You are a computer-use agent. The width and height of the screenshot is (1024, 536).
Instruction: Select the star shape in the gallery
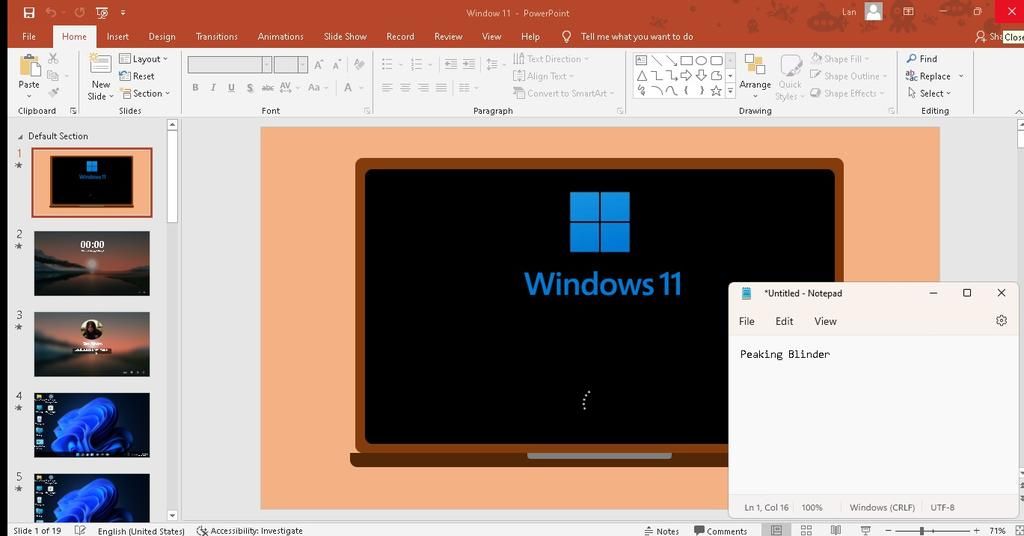[716, 91]
